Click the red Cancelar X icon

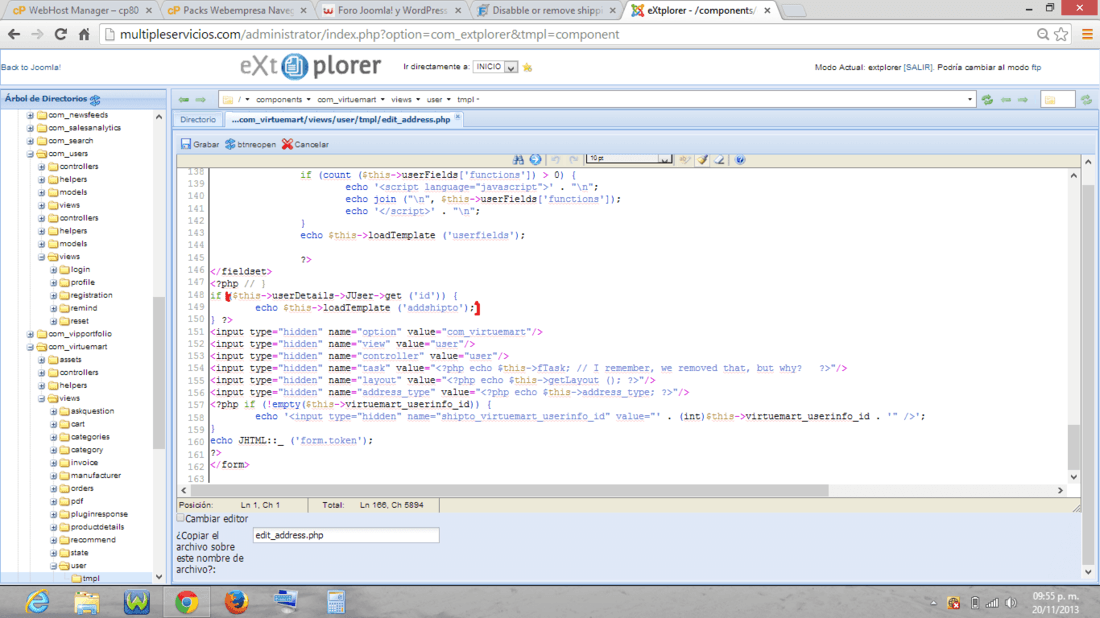(x=287, y=144)
